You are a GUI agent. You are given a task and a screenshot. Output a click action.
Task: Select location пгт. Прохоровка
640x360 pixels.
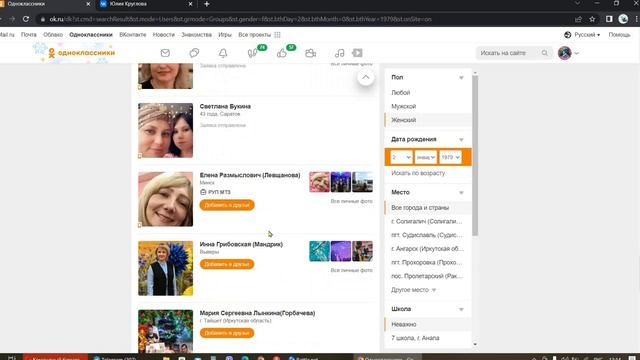tap(428, 262)
